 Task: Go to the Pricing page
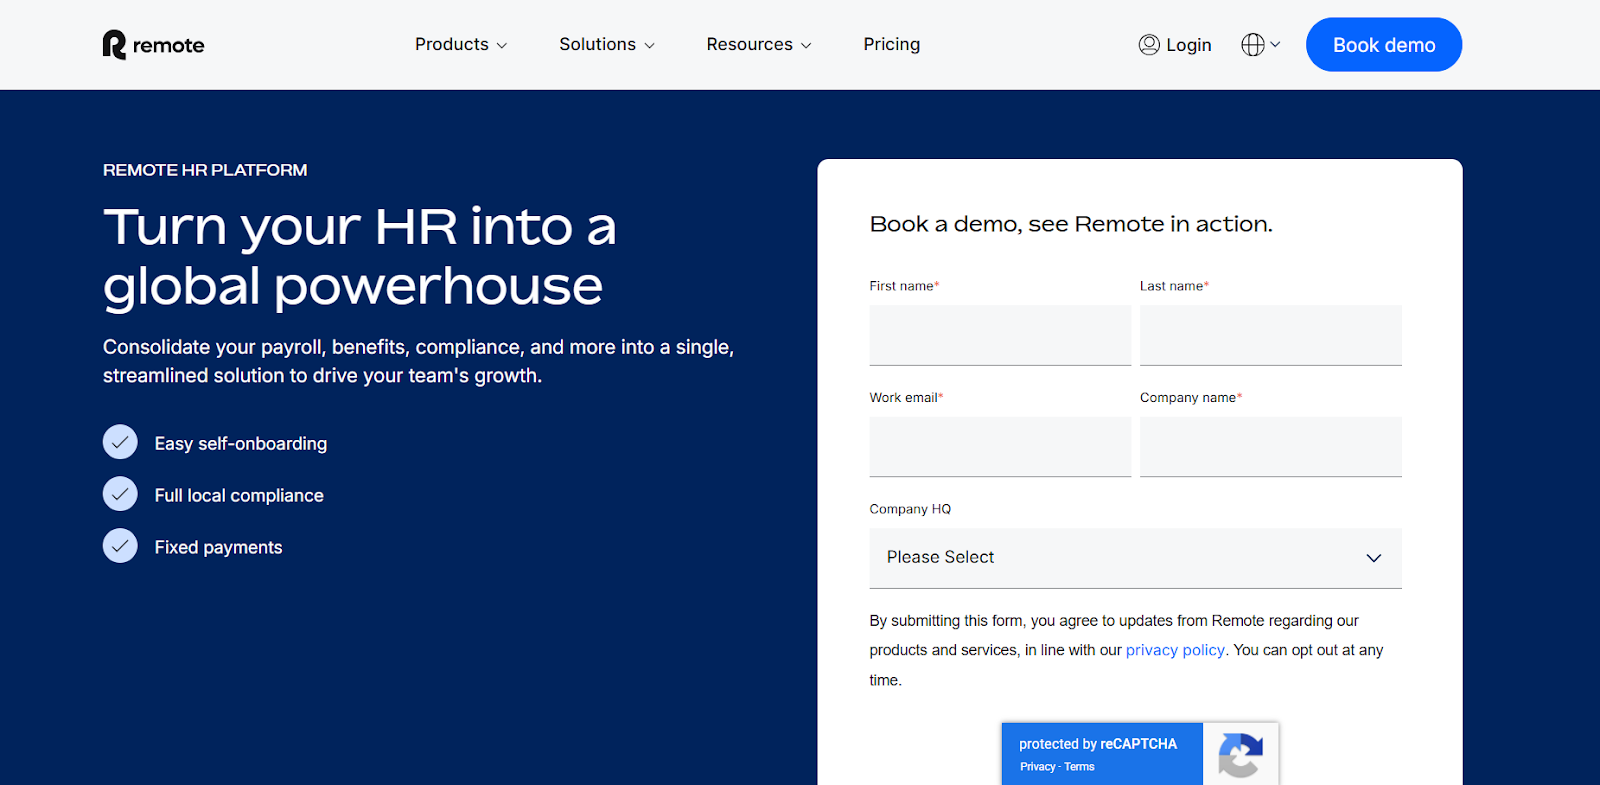click(x=892, y=44)
